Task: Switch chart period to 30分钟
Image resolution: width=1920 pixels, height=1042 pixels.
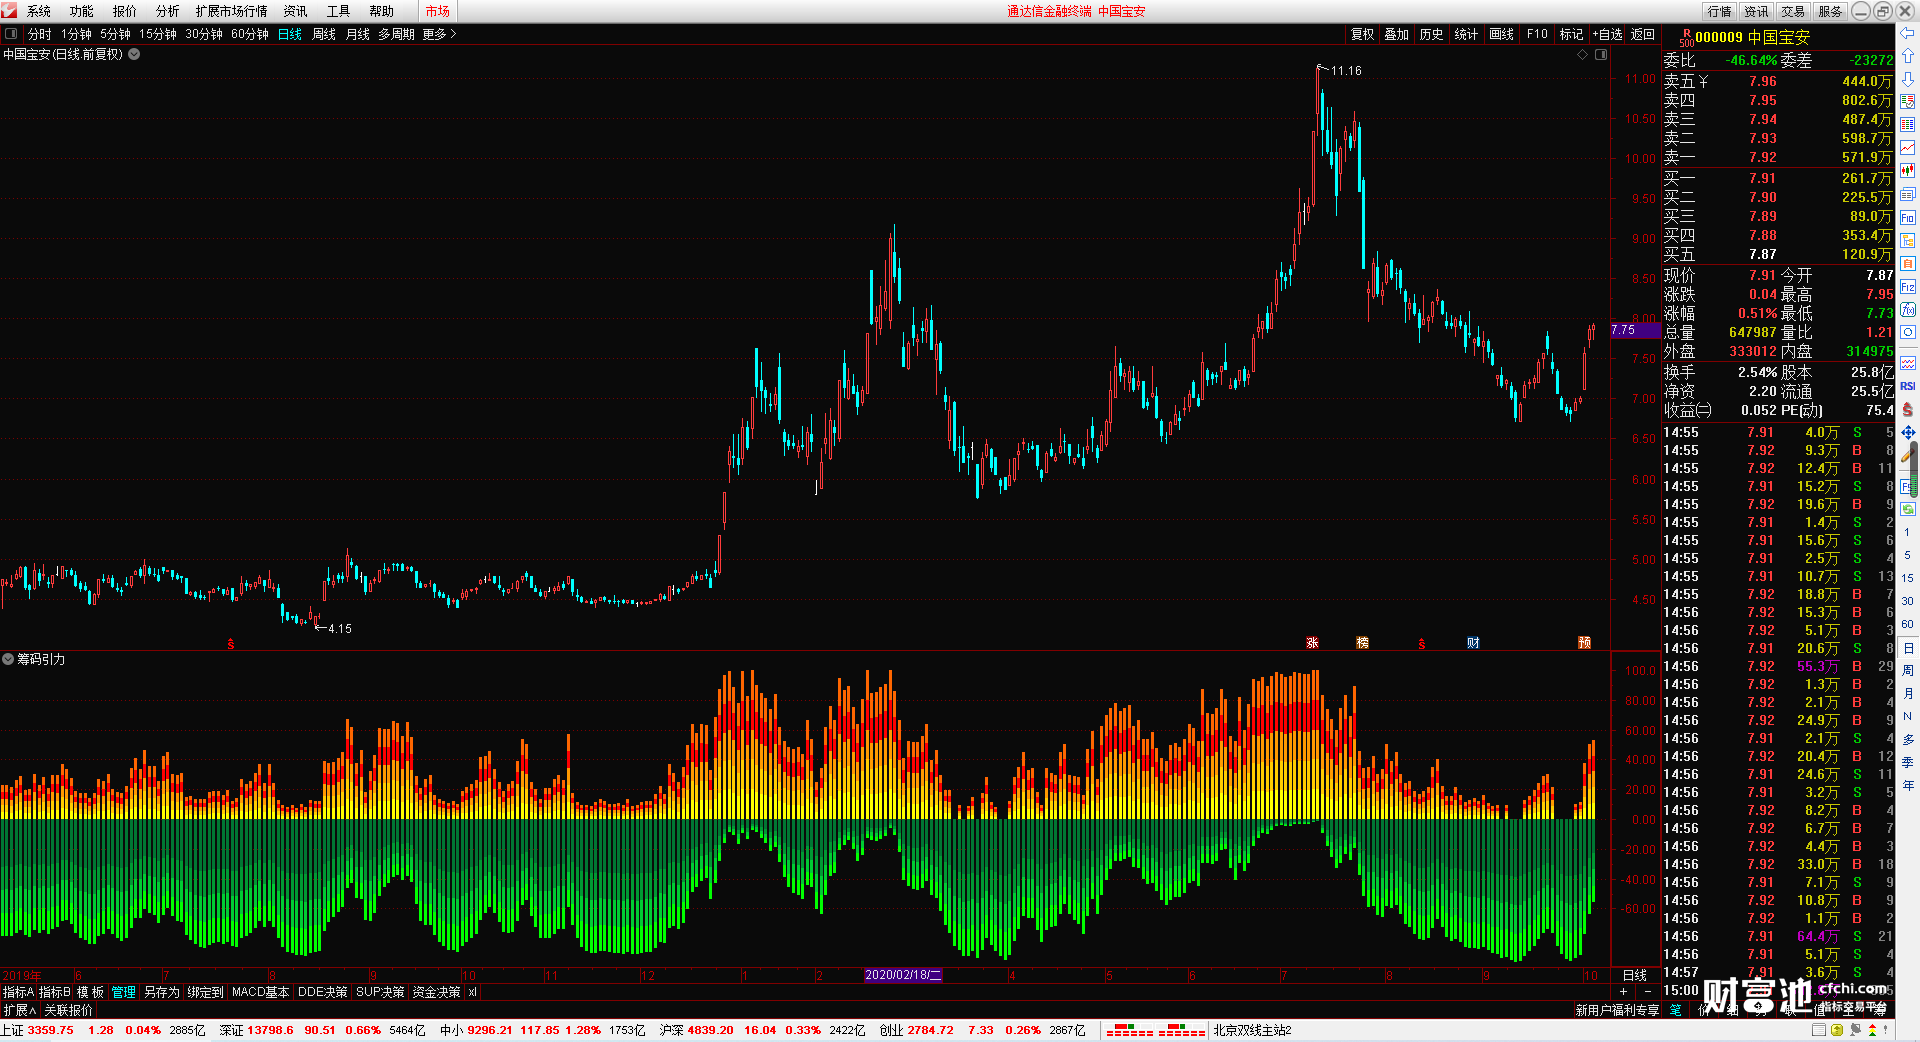Action: 204,34
